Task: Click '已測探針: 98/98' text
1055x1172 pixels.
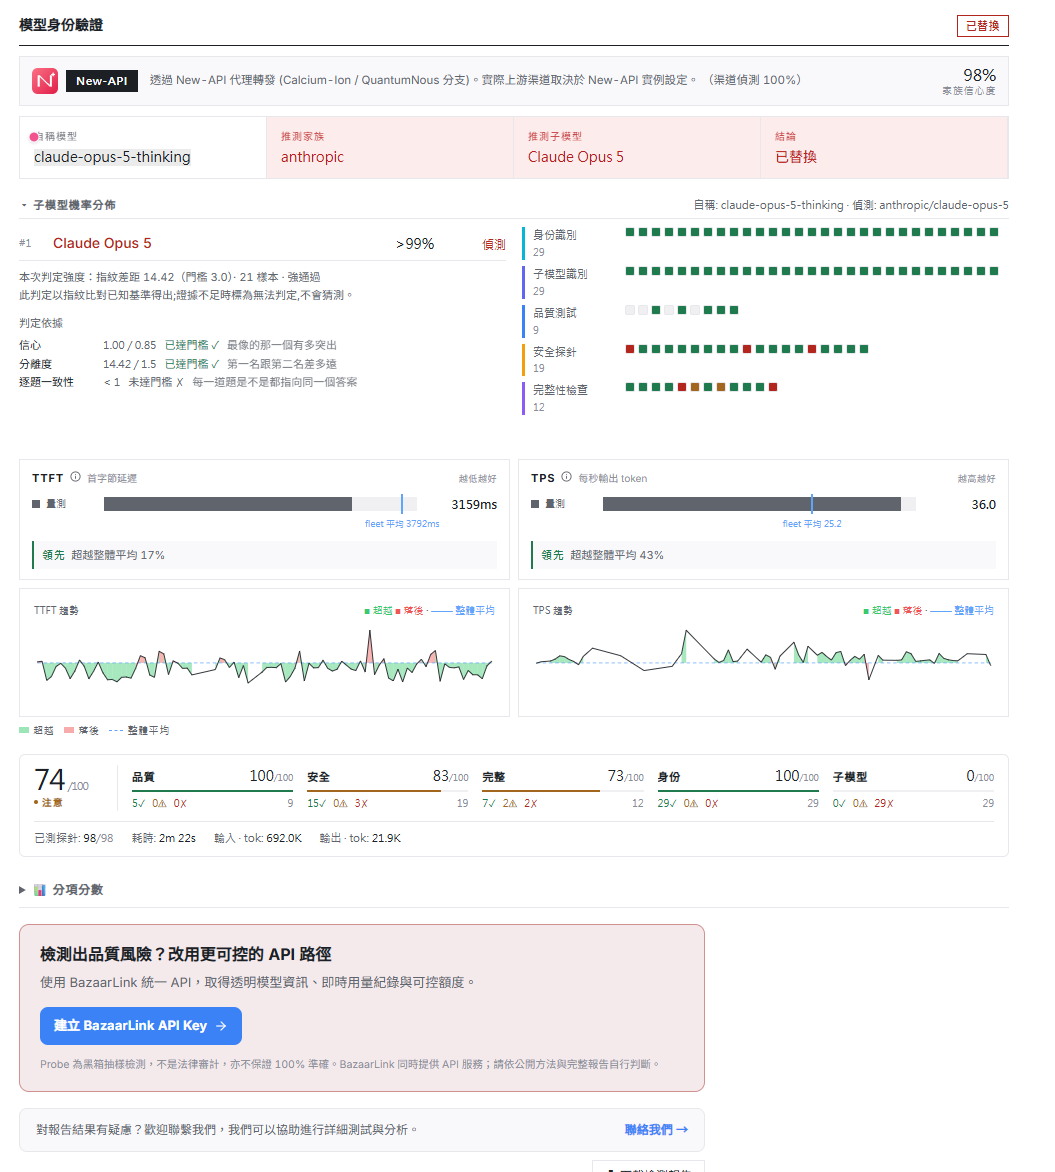Action: tap(74, 839)
